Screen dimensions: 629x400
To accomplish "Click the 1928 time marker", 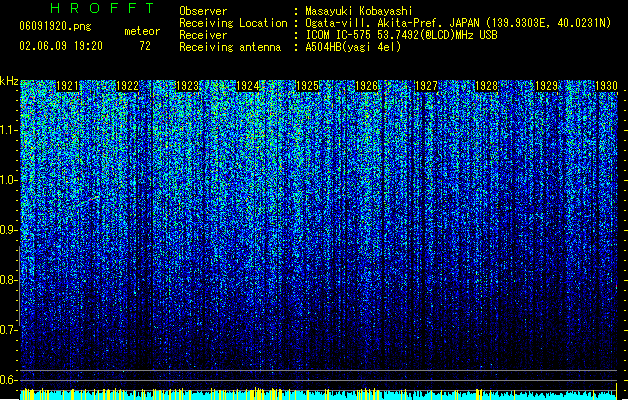I will pyautogui.click(x=486, y=86).
